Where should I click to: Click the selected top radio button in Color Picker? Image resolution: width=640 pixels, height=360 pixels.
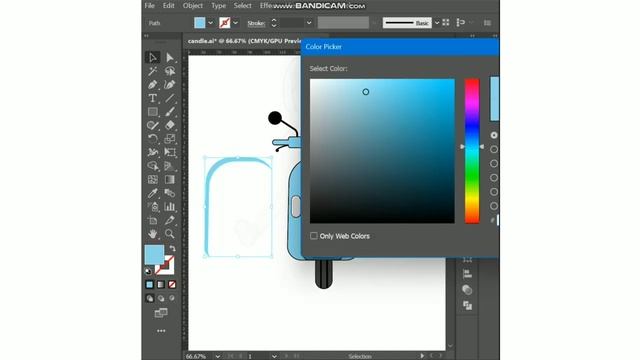pyautogui.click(x=494, y=135)
